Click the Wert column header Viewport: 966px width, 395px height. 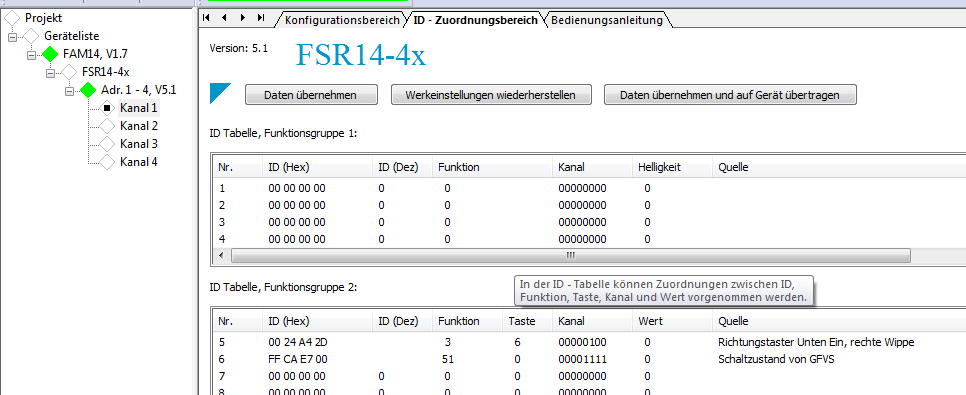coord(672,321)
